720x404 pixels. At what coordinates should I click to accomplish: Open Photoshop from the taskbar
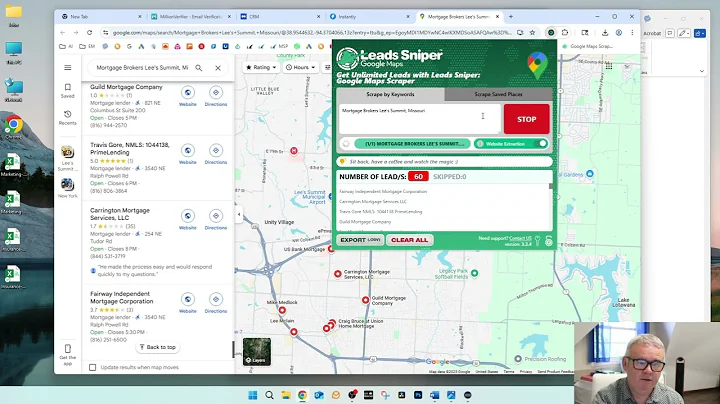(x=418, y=395)
